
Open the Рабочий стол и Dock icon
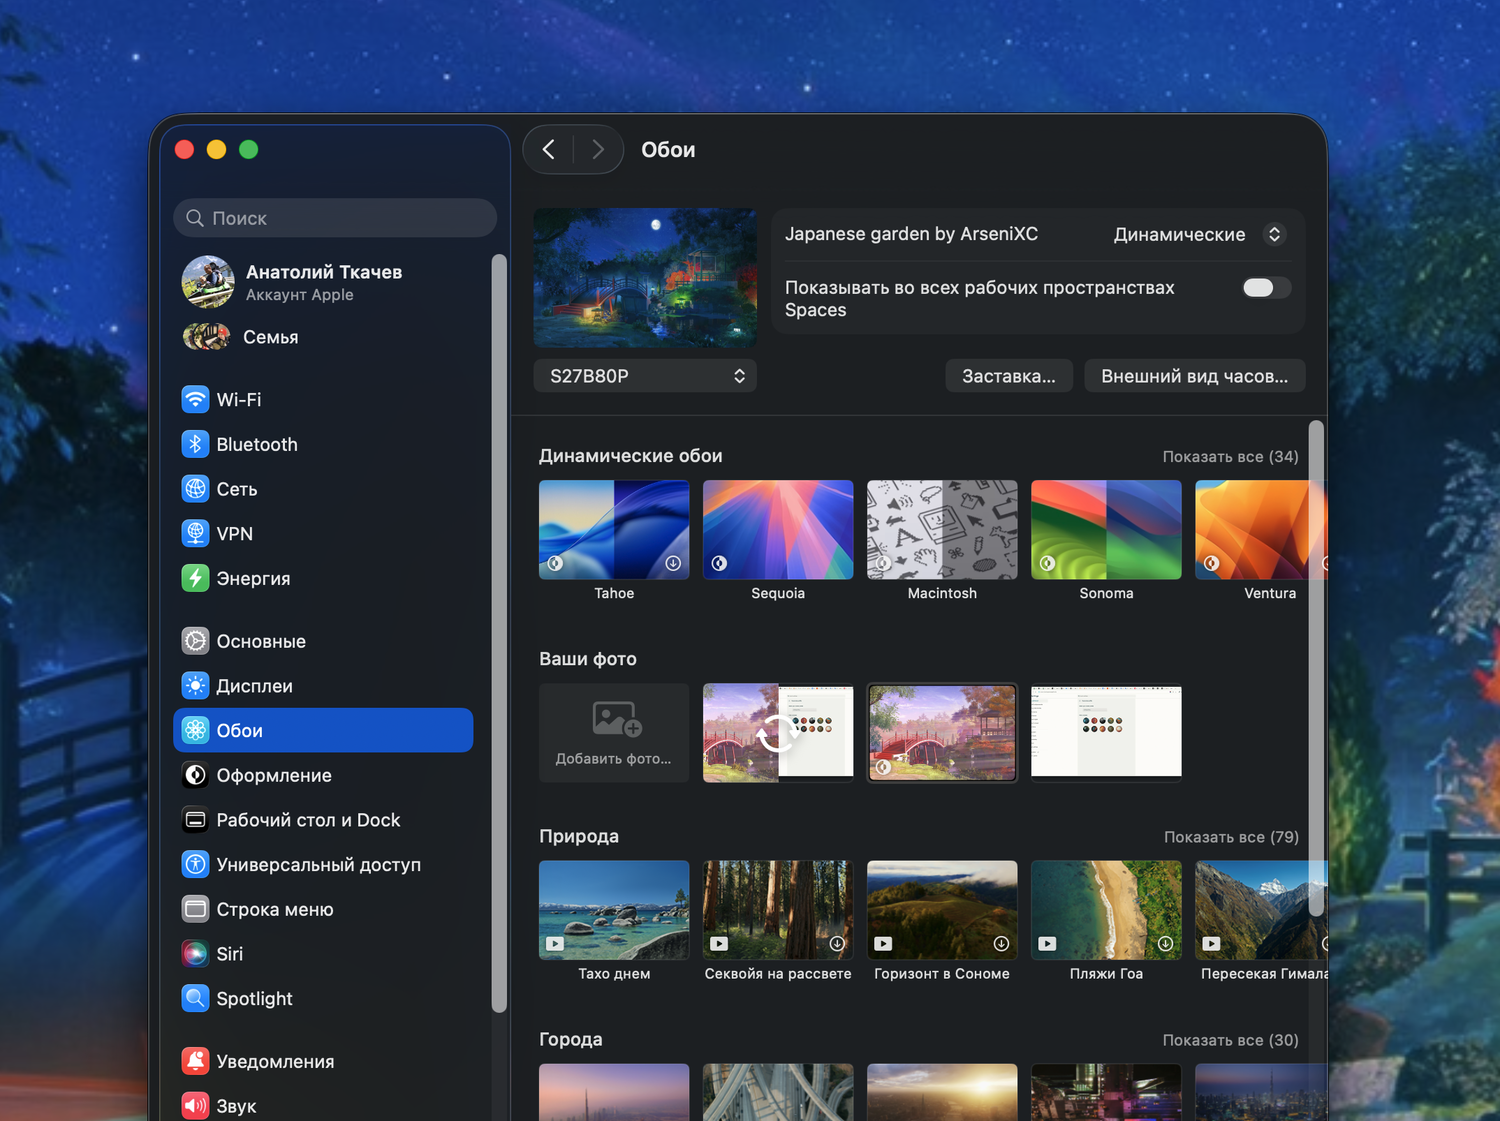195,820
